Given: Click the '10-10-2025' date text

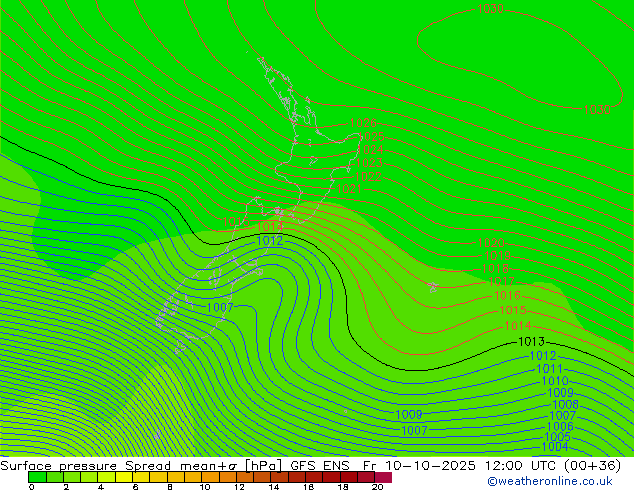Looking at the screenshot, I should coord(430,466).
